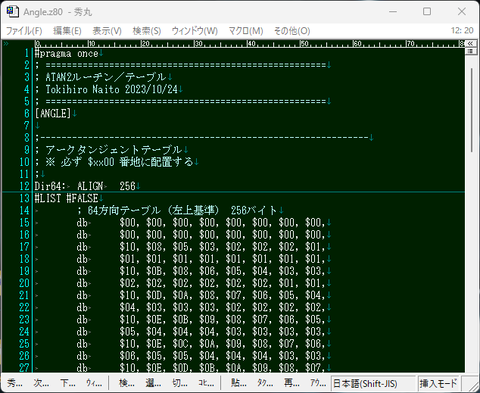Click the アークタンジェントテーブル comment

tap(109, 150)
